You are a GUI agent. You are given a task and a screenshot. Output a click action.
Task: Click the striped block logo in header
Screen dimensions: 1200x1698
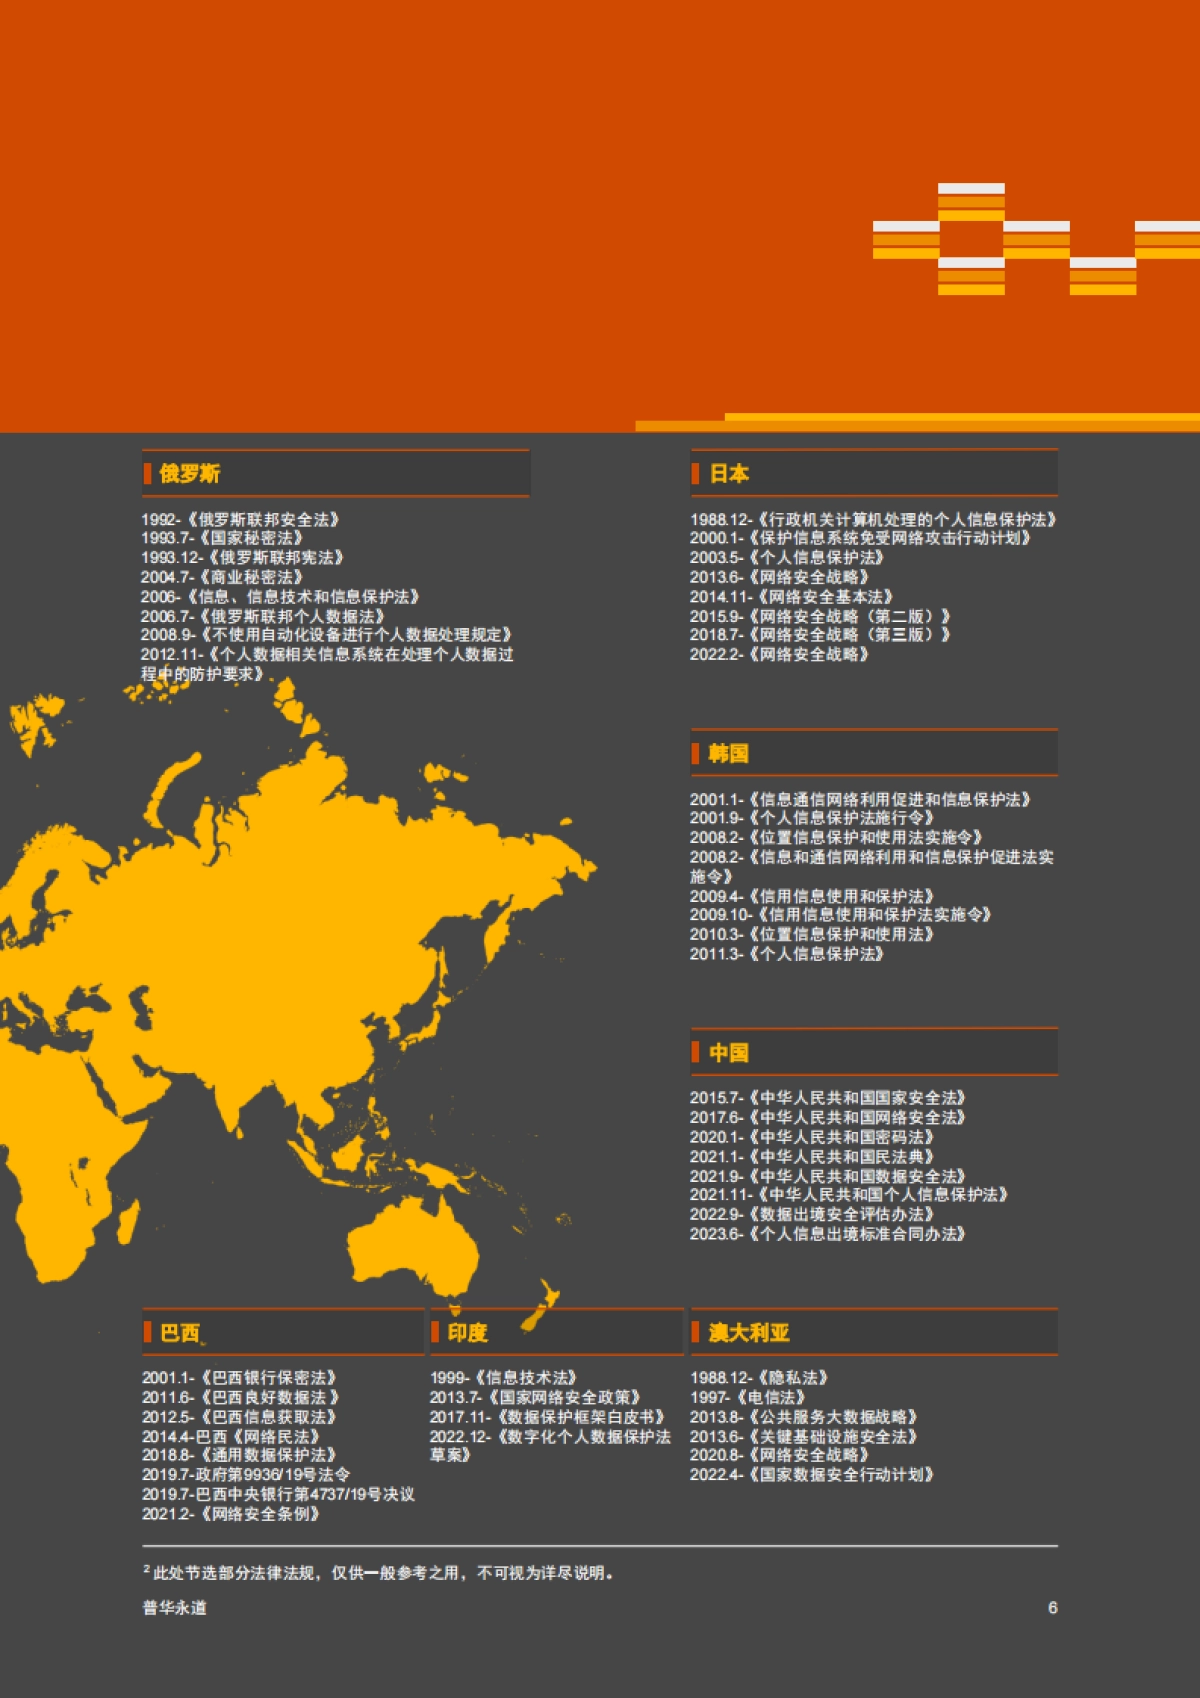1035,240
